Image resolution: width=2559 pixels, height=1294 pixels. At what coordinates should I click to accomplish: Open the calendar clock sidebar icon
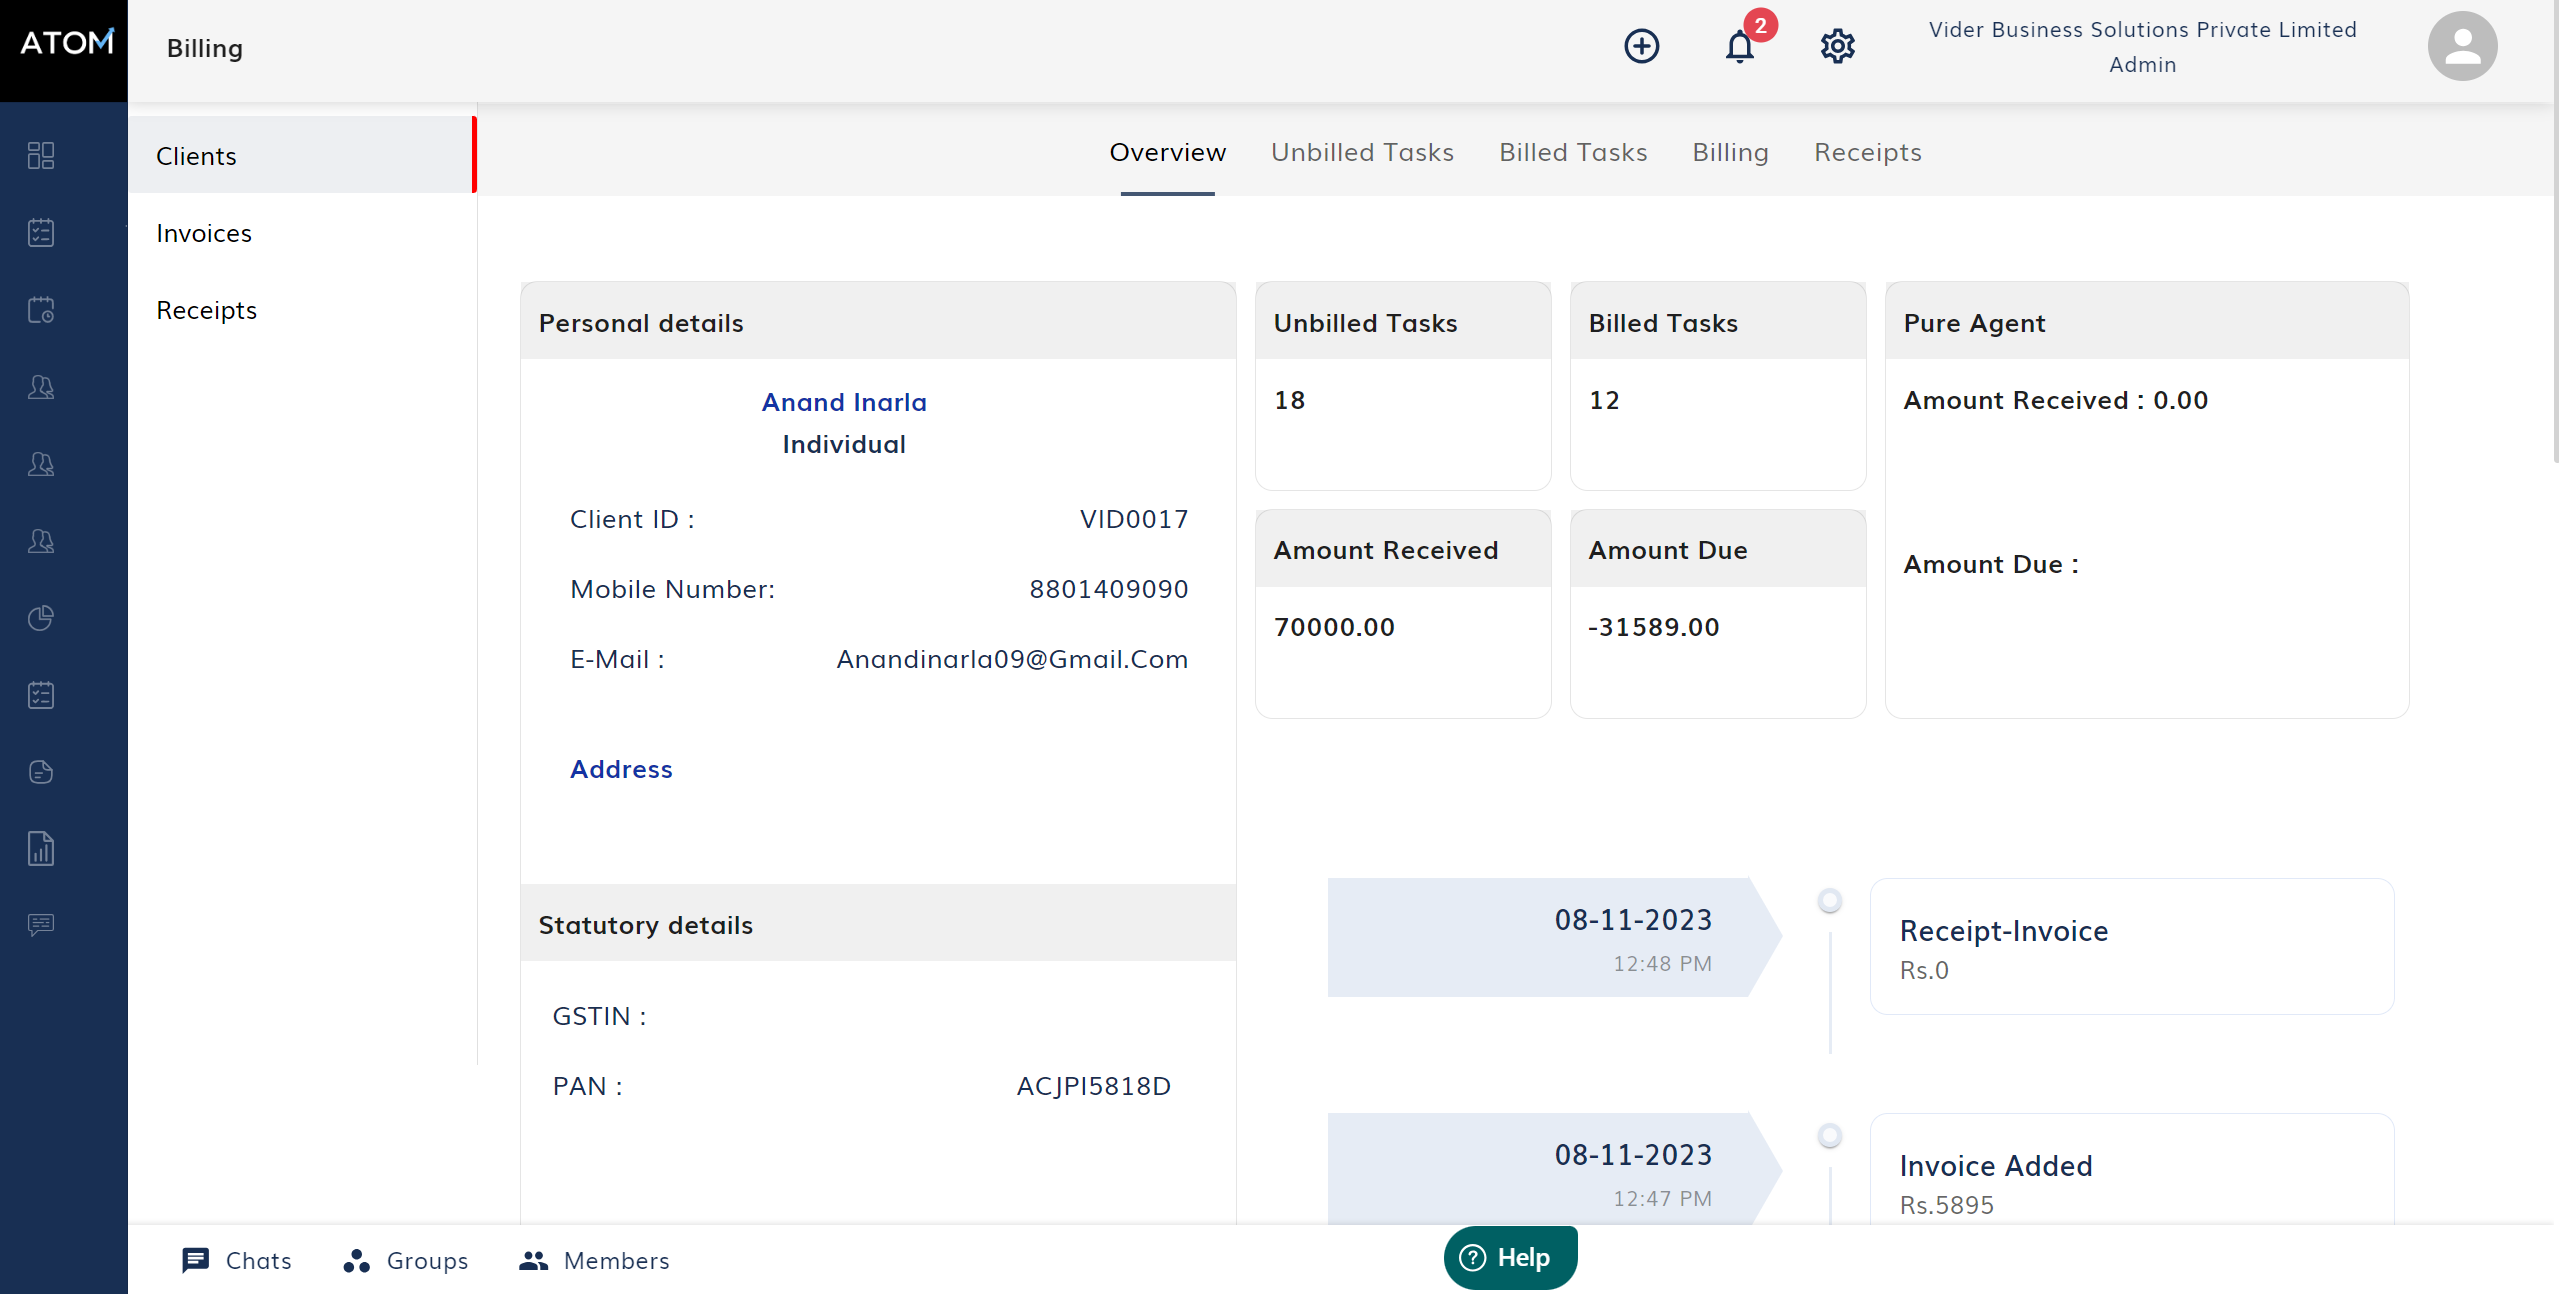(41, 310)
